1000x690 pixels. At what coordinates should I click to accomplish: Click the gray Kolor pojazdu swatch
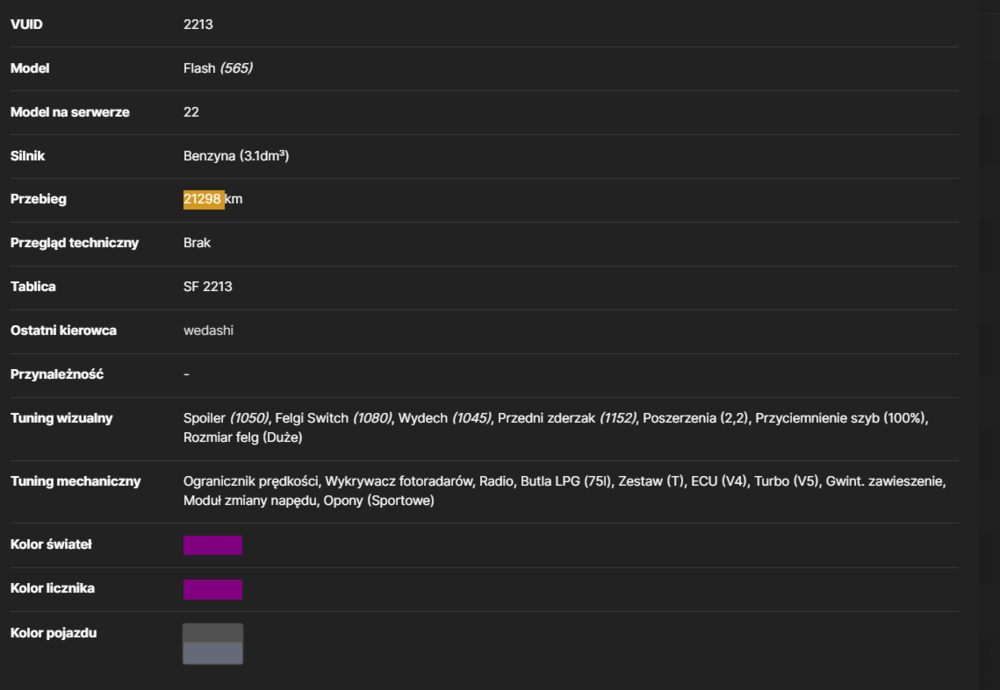(x=212, y=643)
